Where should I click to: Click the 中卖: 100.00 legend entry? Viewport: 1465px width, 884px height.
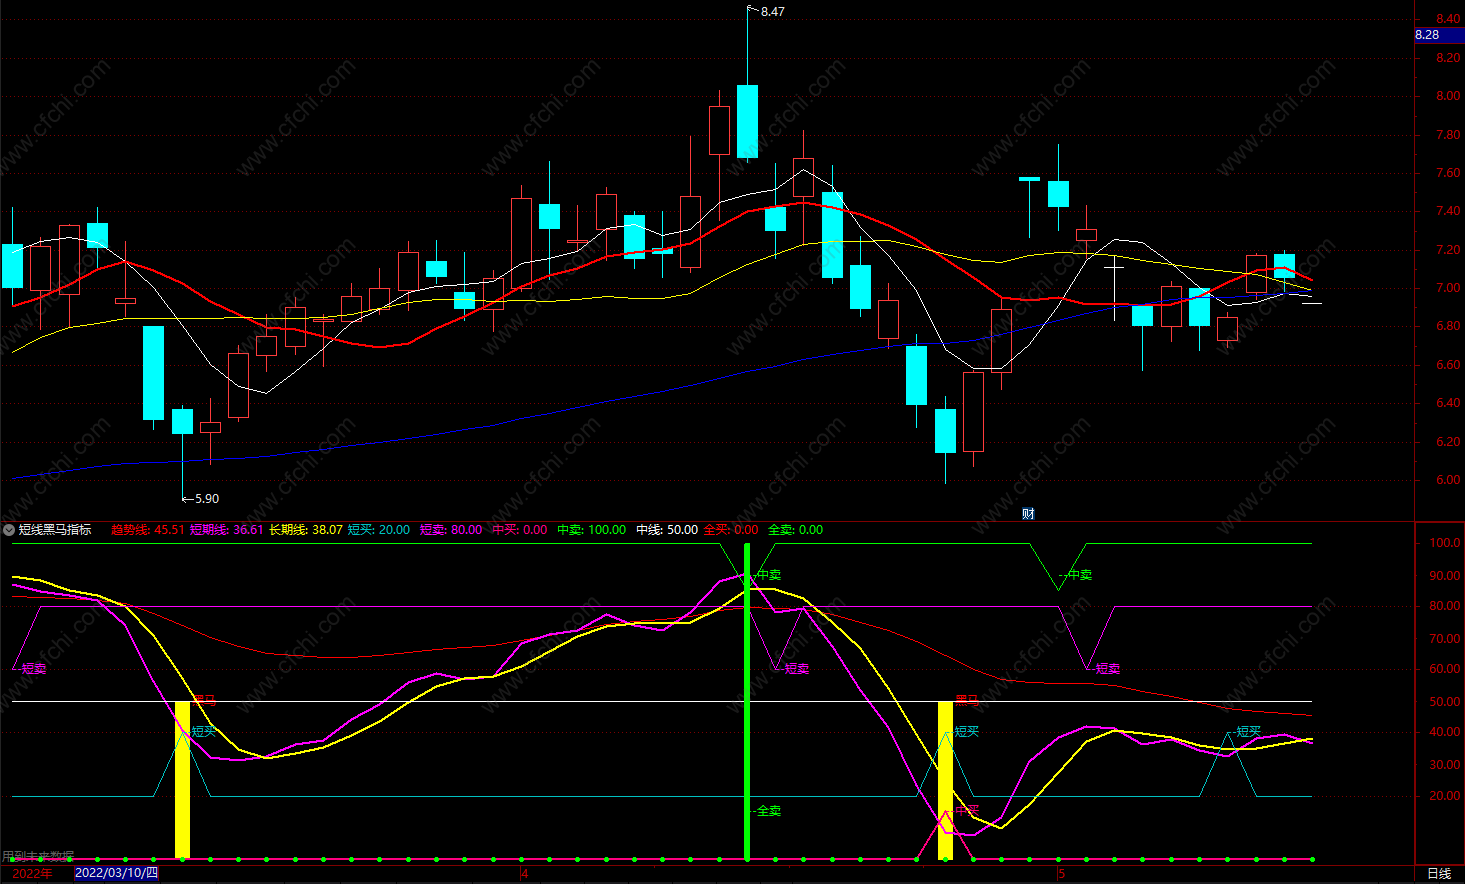tap(591, 530)
